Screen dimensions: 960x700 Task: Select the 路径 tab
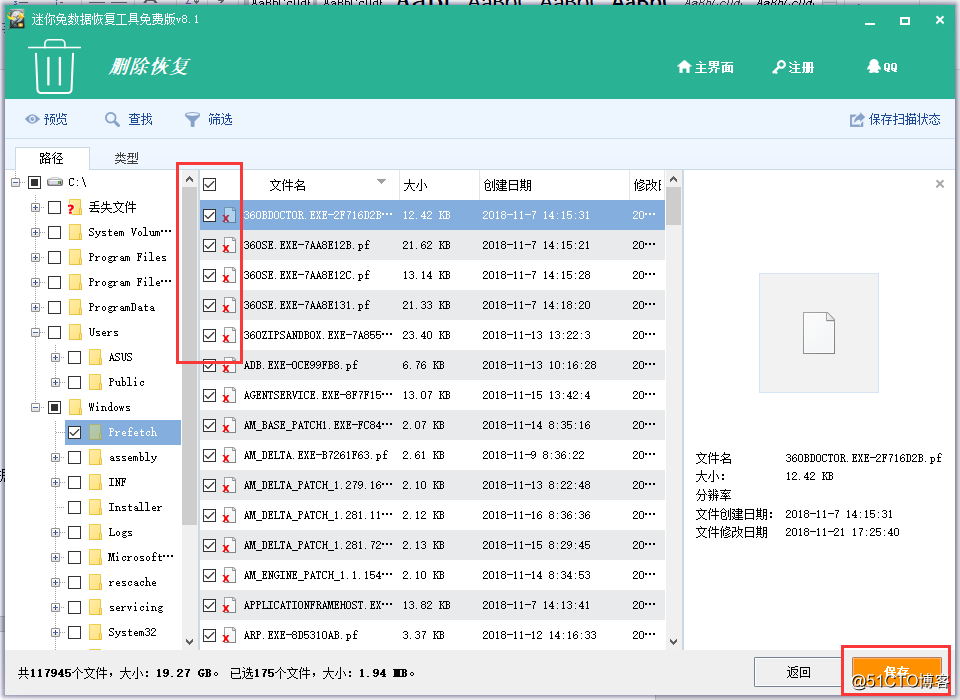tap(53, 157)
